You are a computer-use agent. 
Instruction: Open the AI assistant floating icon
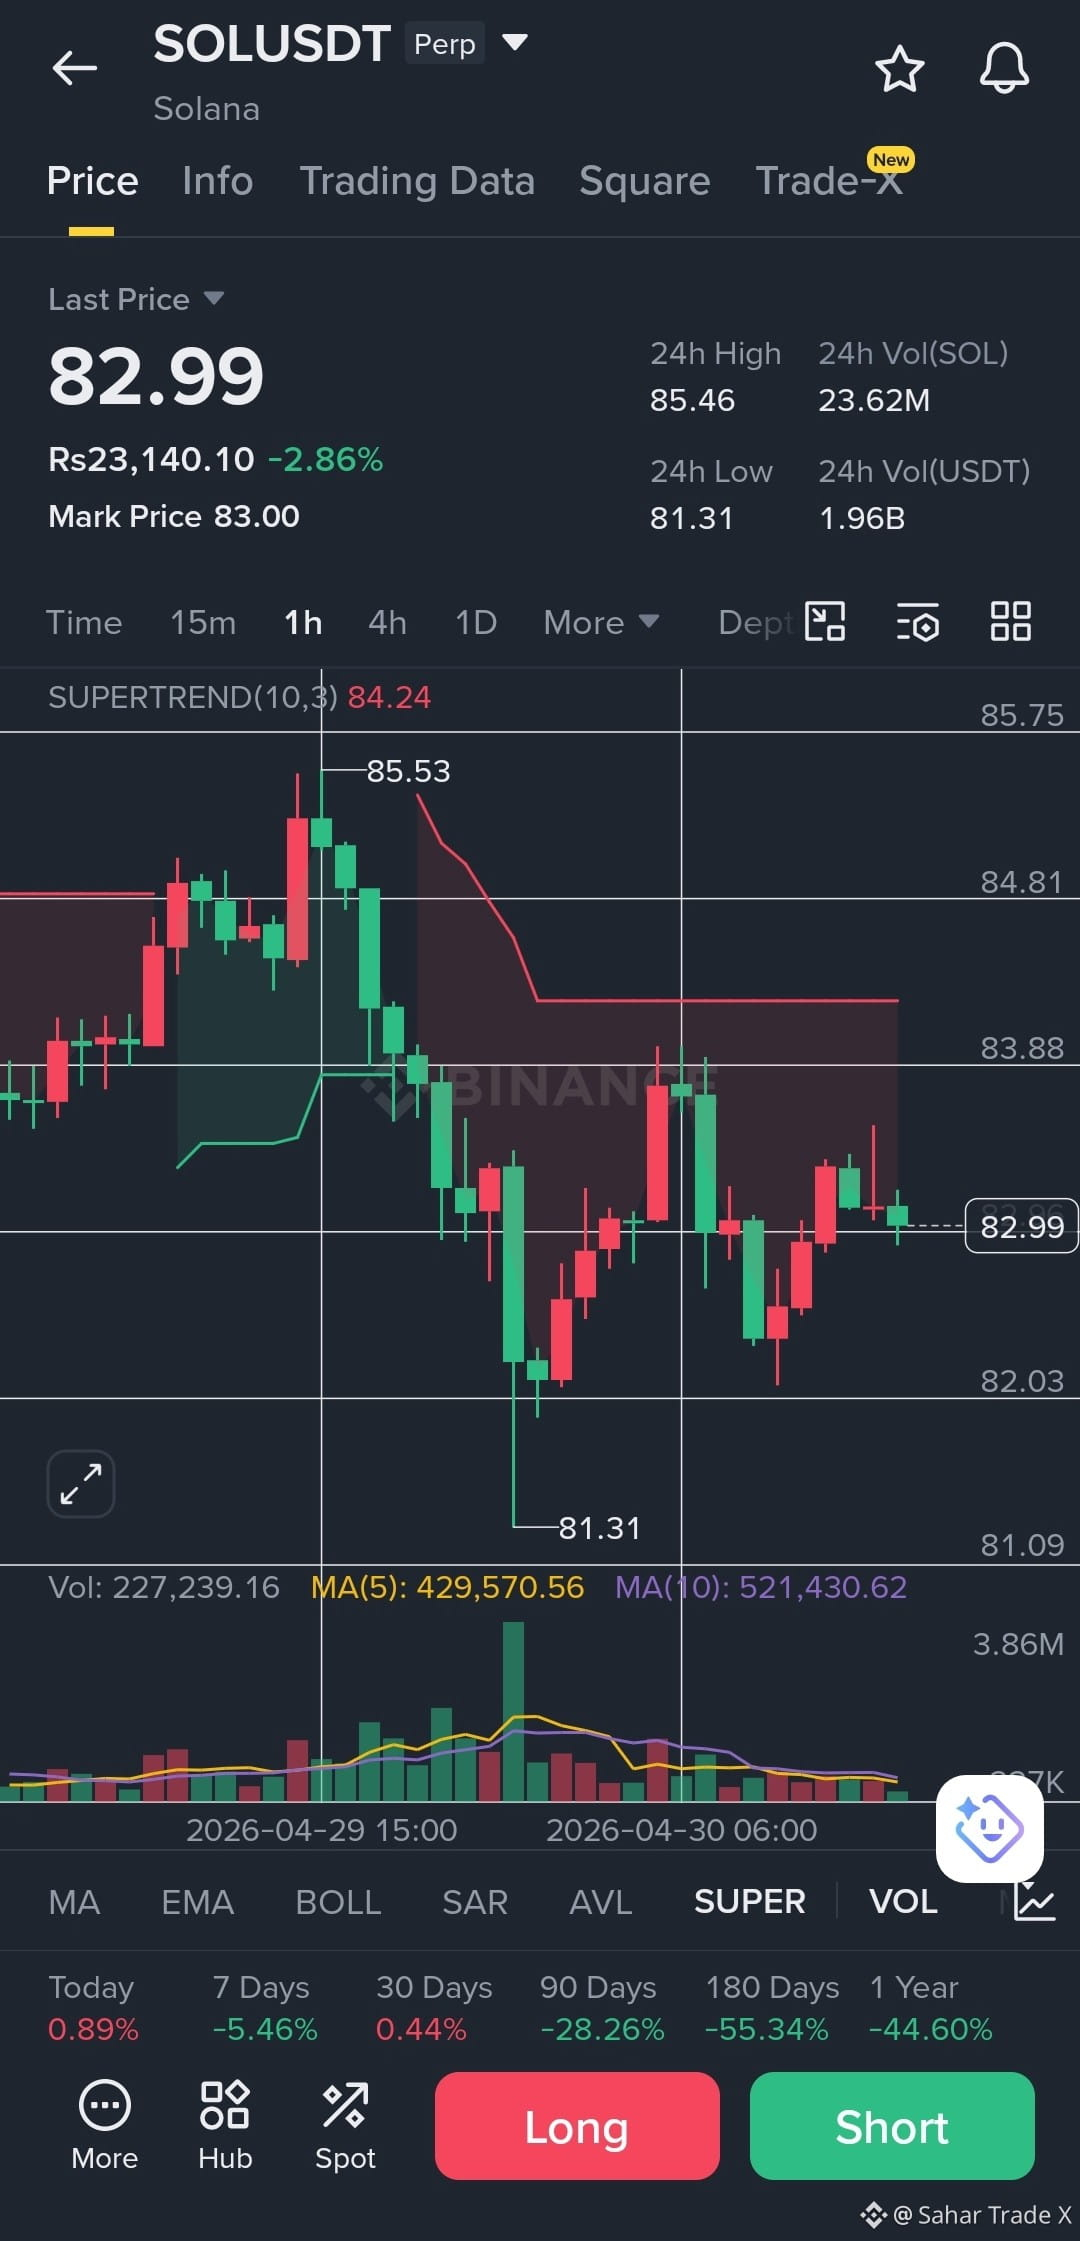click(x=989, y=1829)
